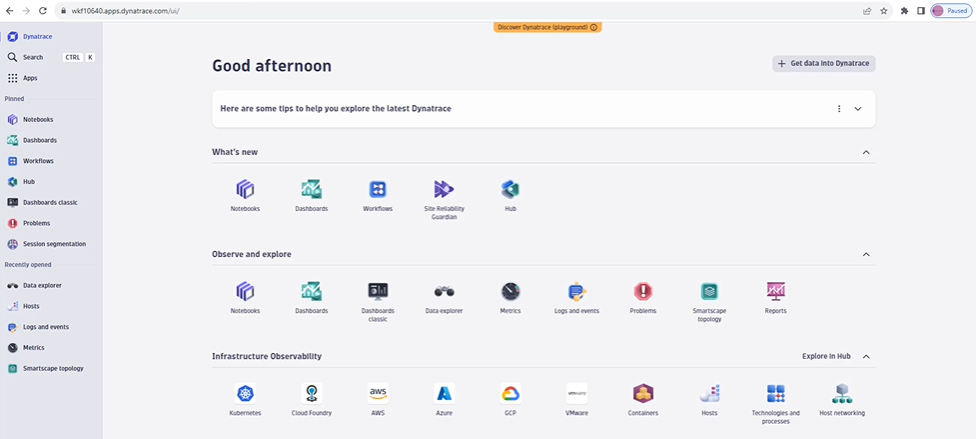Image resolution: width=976 pixels, height=439 pixels.
Task: Open Notebooks icon under What's new
Action: (245, 189)
